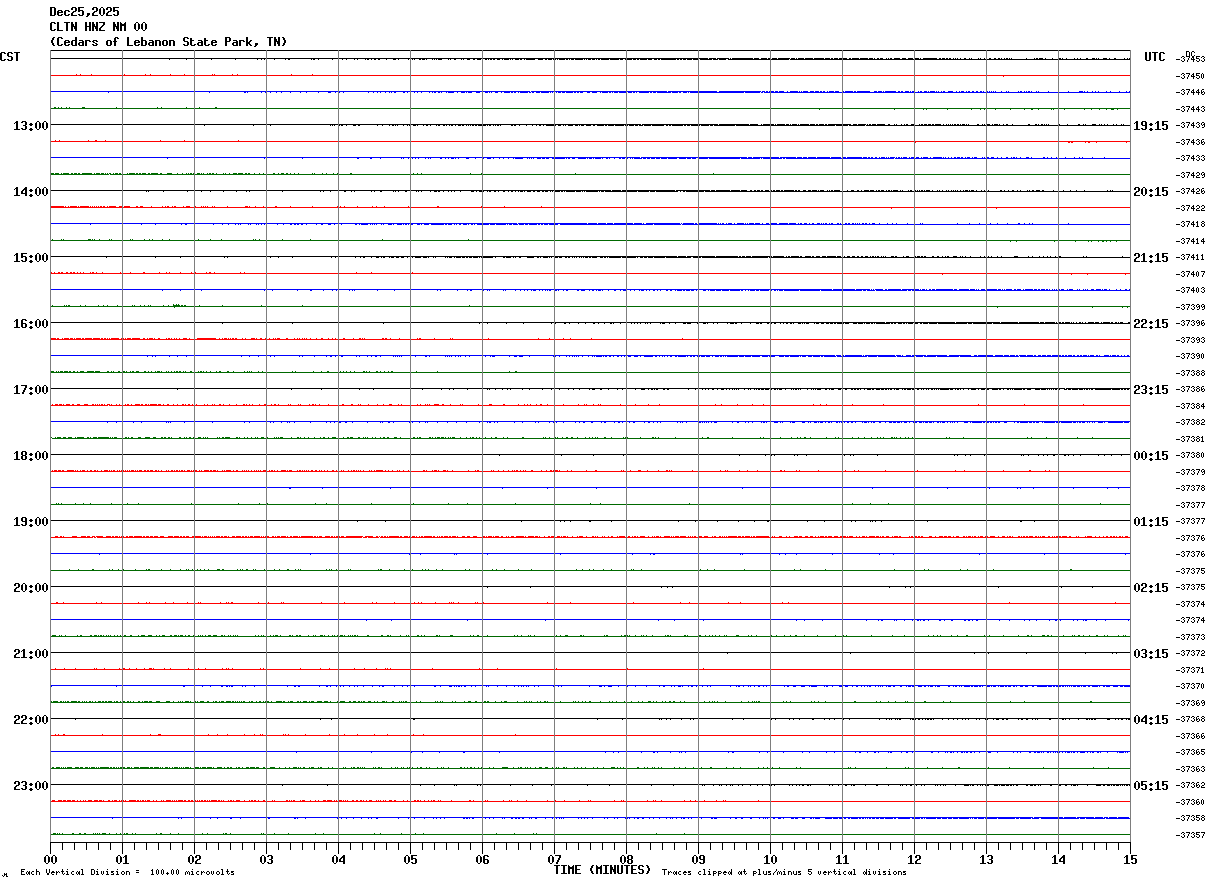Click the DC offset value -37446

click(x=1190, y=92)
